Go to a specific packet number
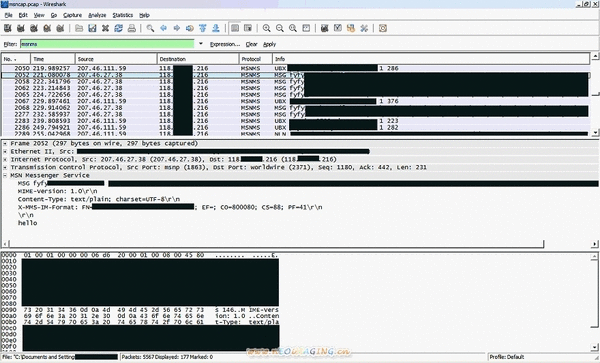Screen dimensions: 600x363 190,28
